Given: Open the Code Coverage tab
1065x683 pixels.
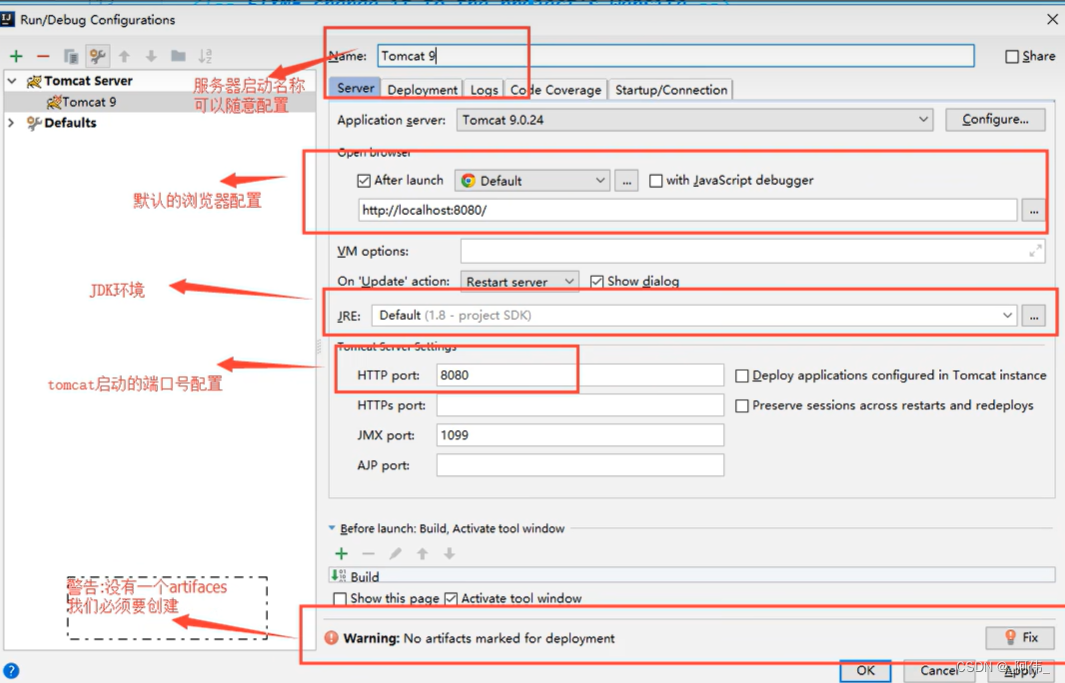Looking at the screenshot, I should click(556, 90).
